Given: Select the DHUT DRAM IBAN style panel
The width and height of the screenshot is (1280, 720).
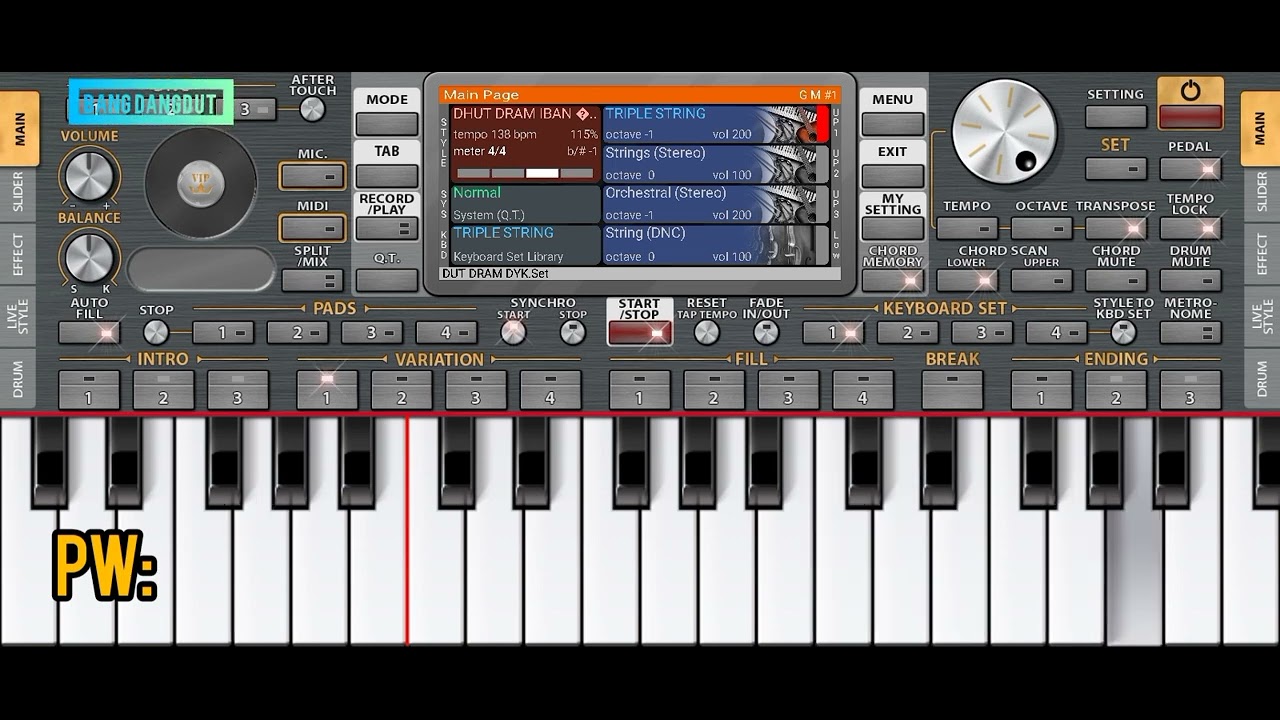Looking at the screenshot, I should 525,144.
